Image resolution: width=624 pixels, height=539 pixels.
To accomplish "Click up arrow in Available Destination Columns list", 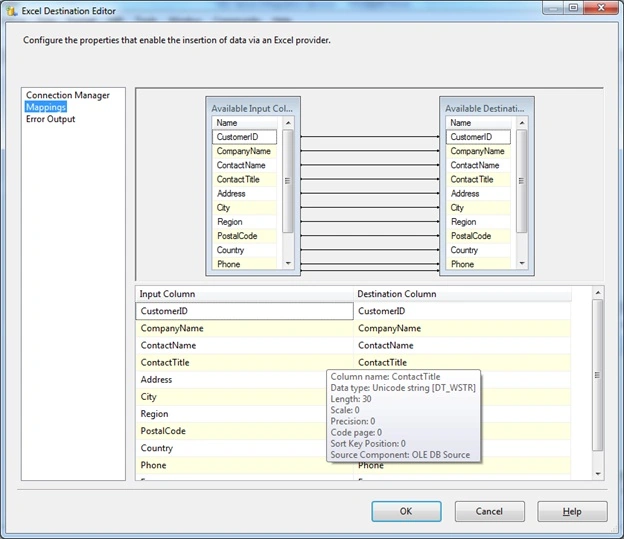I will [522, 123].
